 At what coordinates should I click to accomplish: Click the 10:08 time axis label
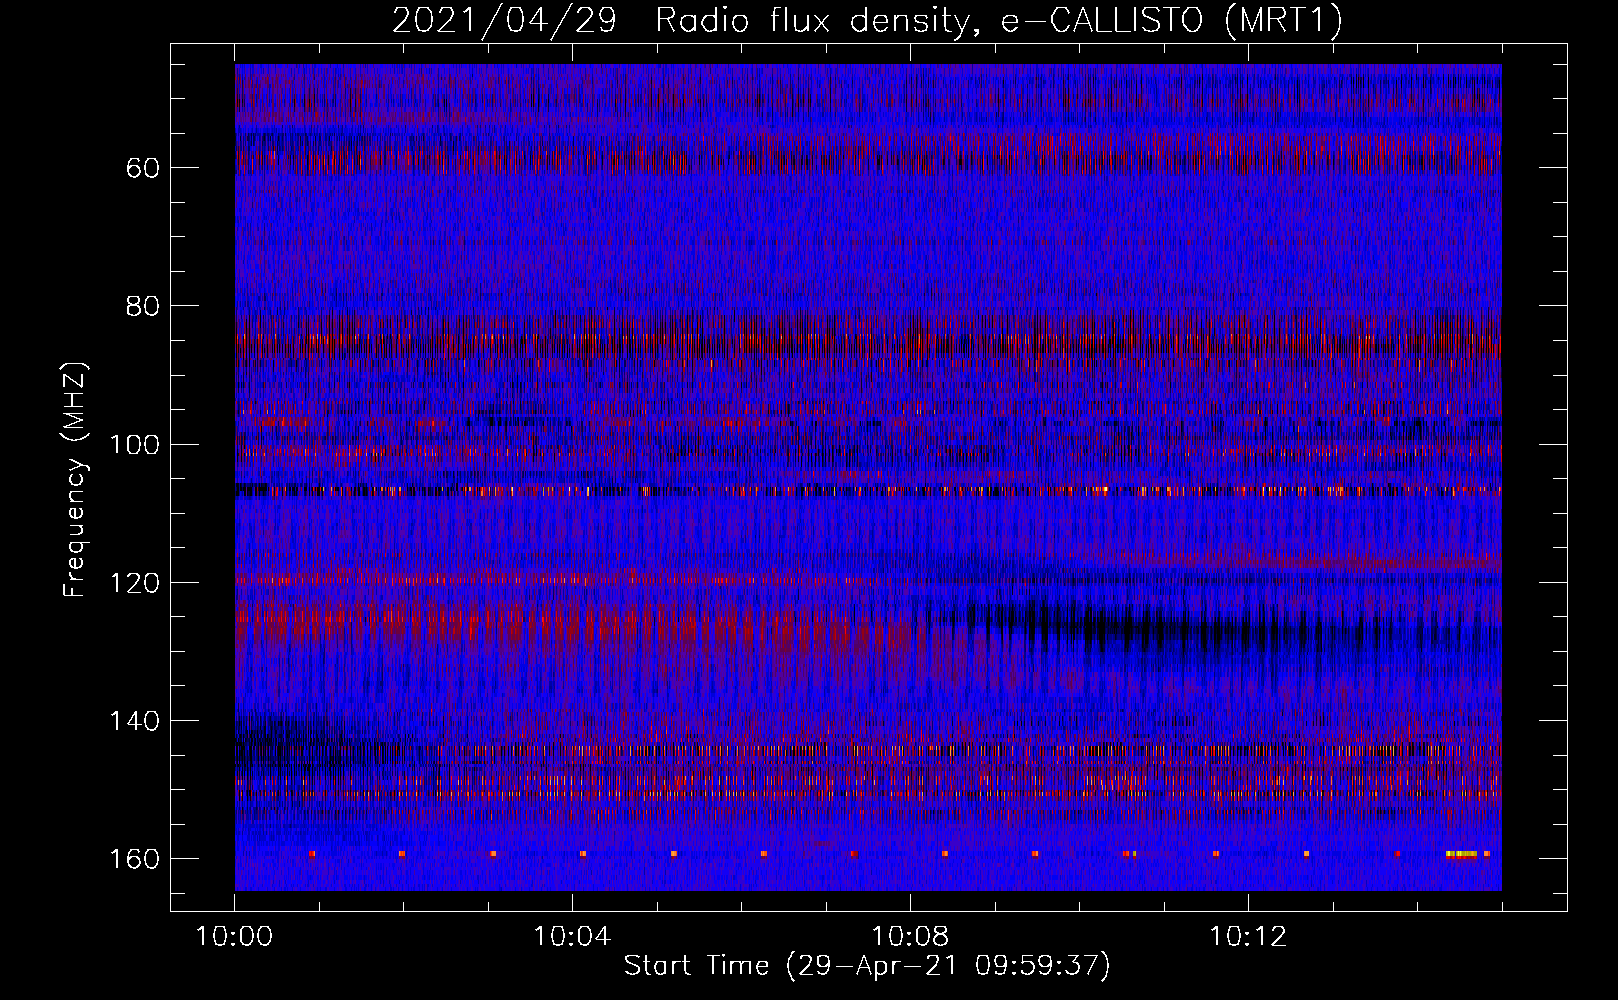(910, 937)
